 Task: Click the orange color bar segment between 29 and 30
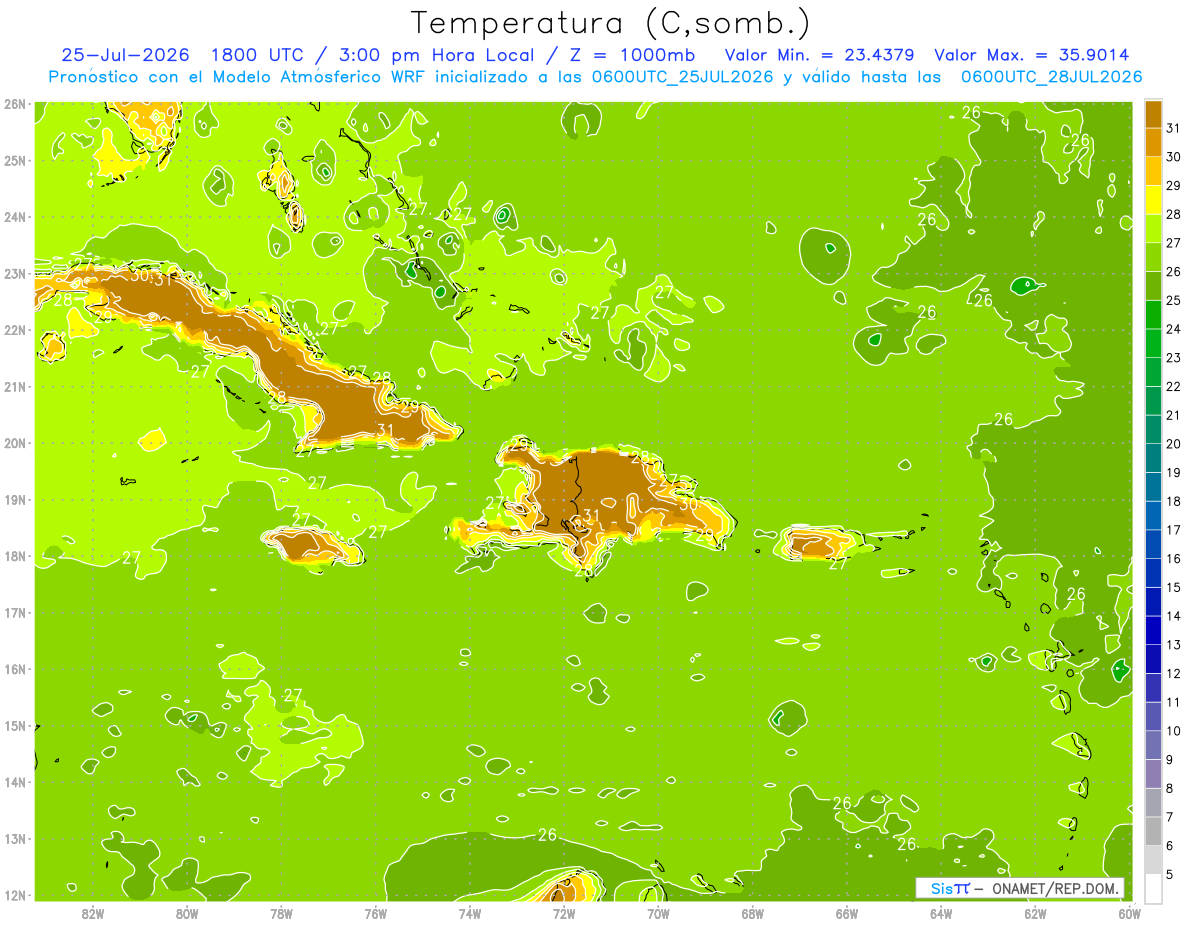[1153, 171]
